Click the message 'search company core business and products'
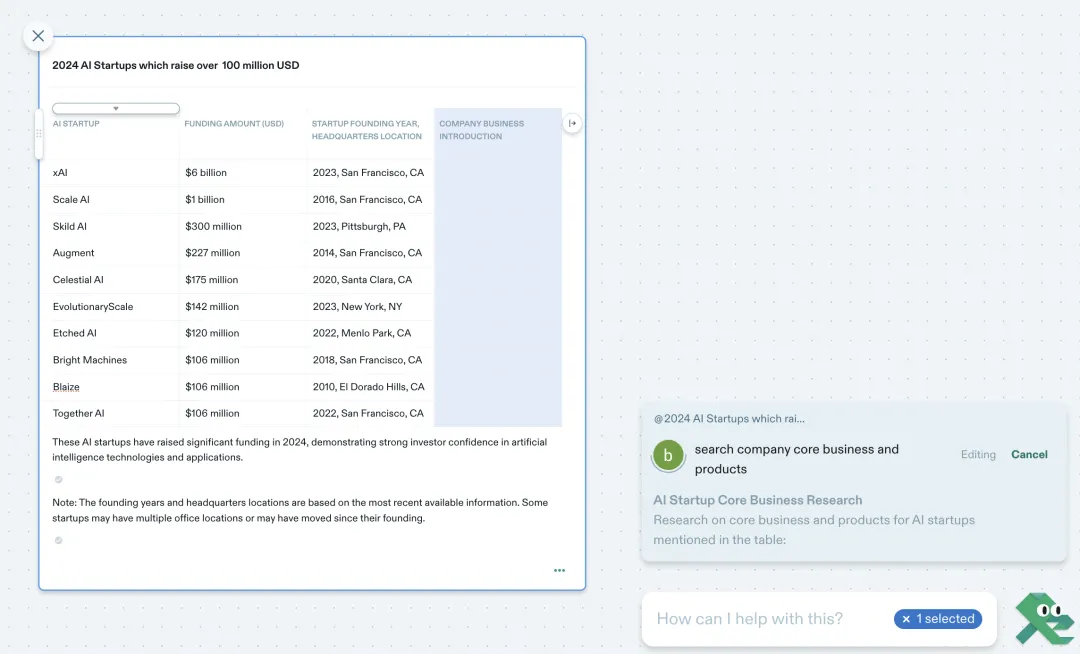The width and height of the screenshot is (1080, 654). [x=797, y=459]
